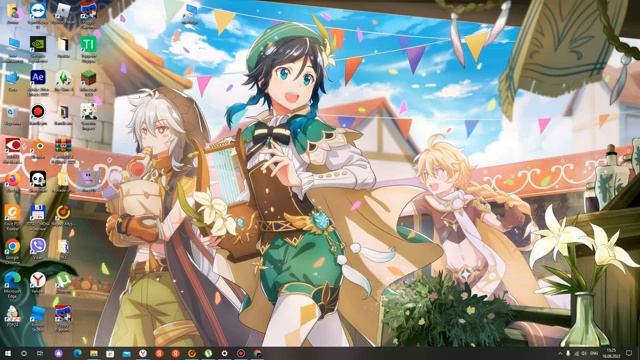Click the Edge icon in the taskbar

[77, 353]
